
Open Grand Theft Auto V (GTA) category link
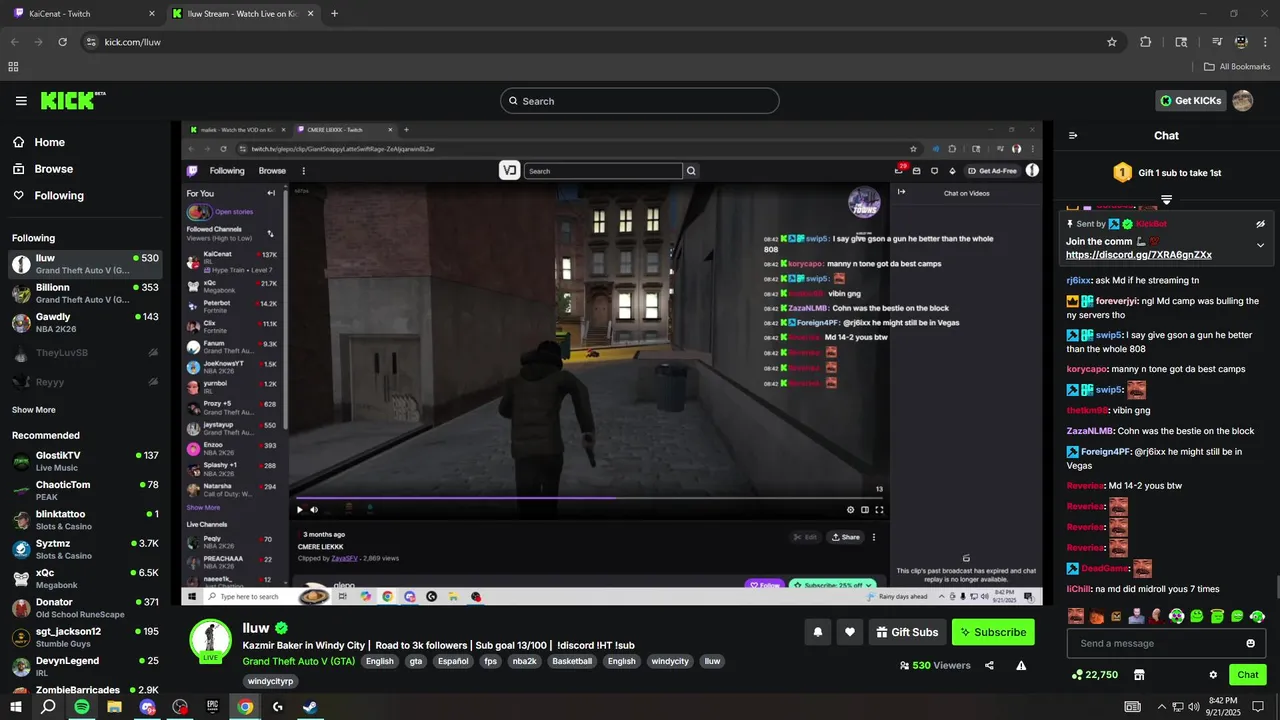coord(298,661)
